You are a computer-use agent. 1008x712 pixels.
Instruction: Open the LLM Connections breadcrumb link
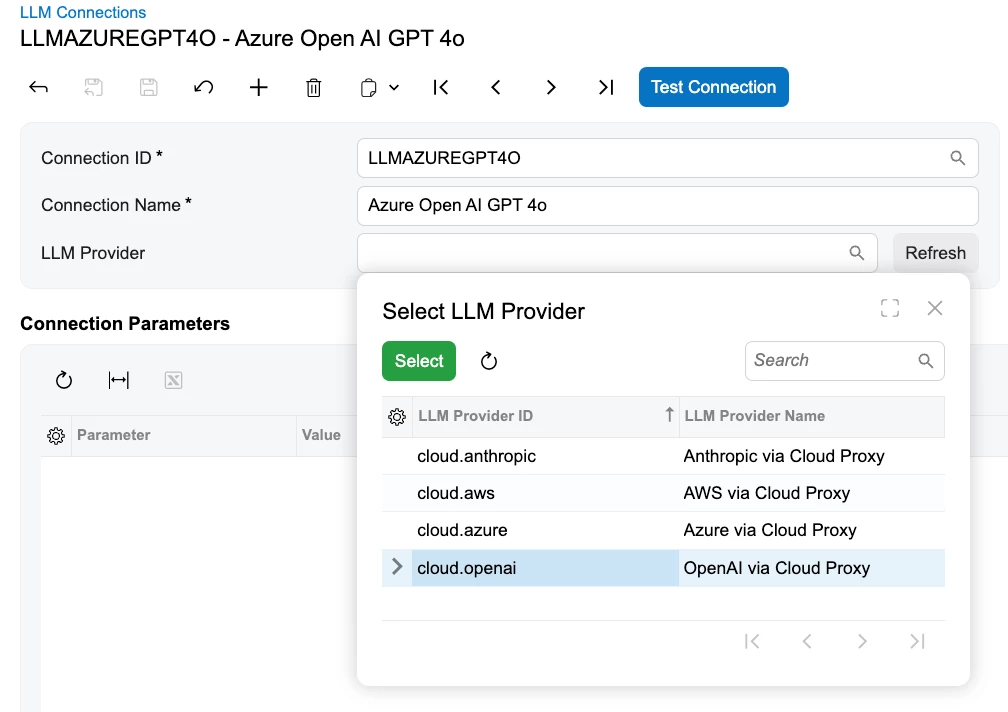coord(83,12)
